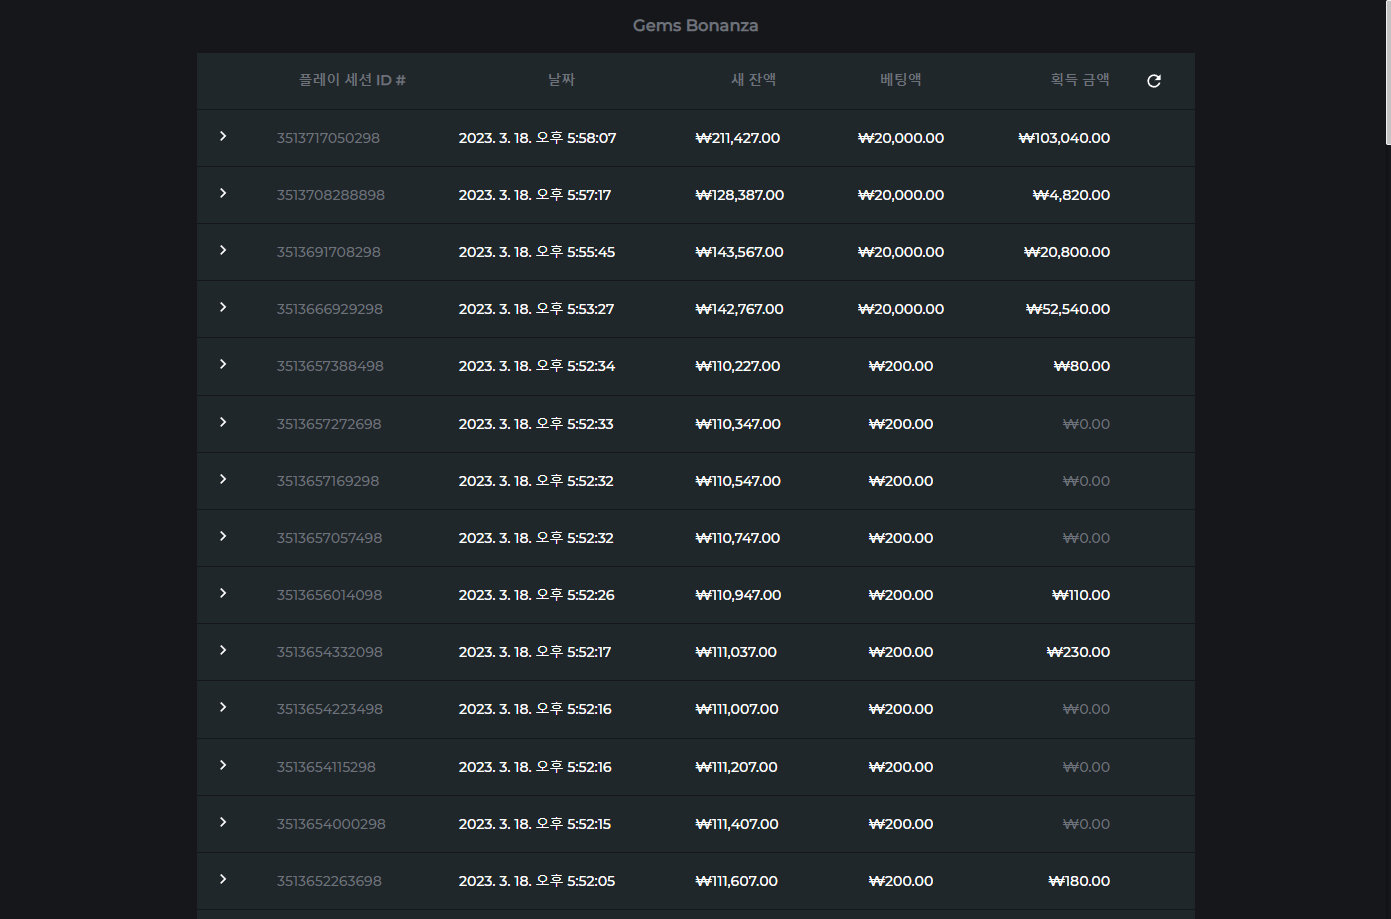Click the "날짜" column header
The image size is (1391, 919).
[x=561, y=80]
